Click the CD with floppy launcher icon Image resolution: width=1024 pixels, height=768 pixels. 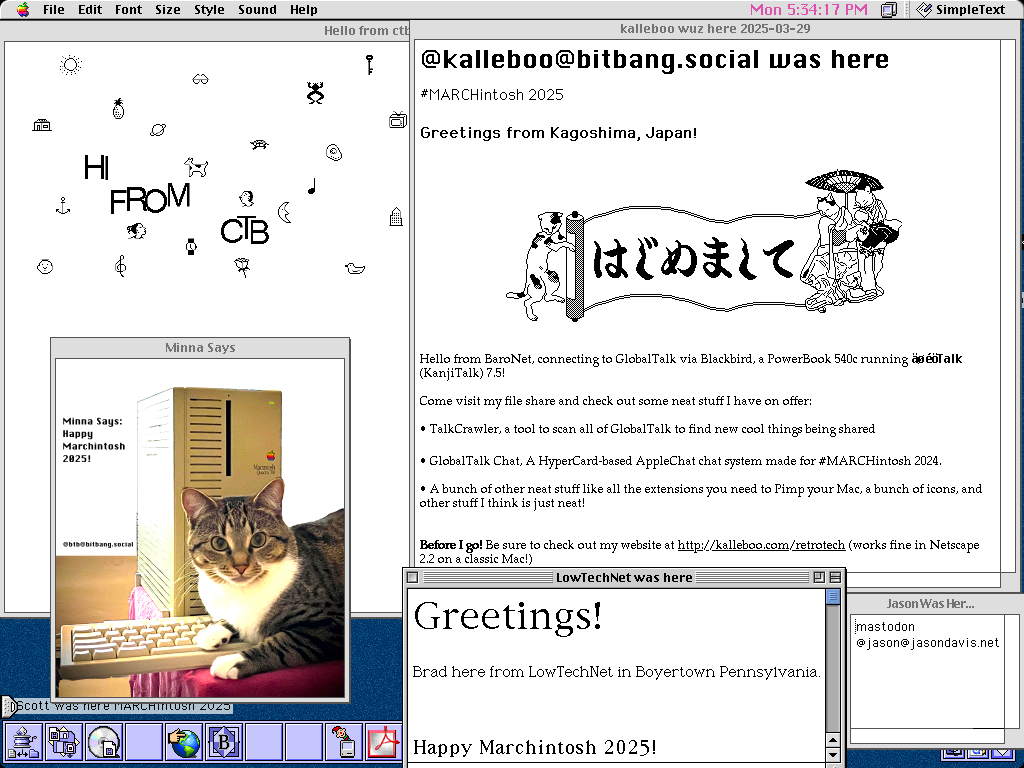[104, 742]
